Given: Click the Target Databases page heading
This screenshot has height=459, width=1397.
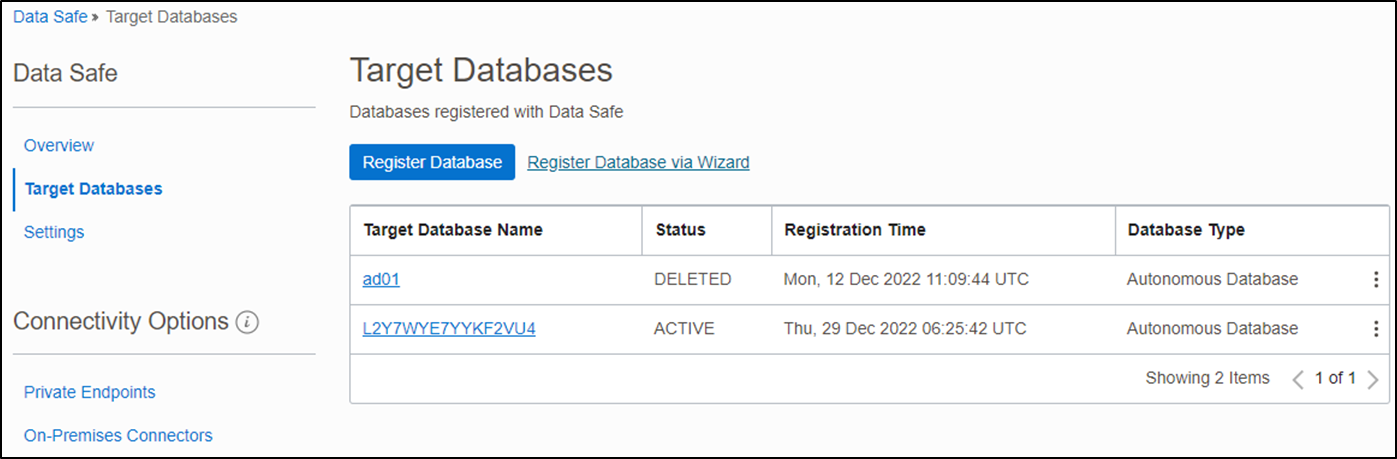Looking at the screenshot, I should click(481, 71).
